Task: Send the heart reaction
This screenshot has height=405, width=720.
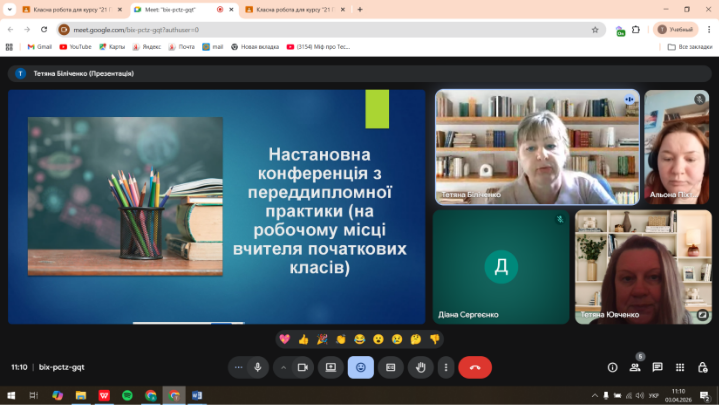Action: (285, 339)
